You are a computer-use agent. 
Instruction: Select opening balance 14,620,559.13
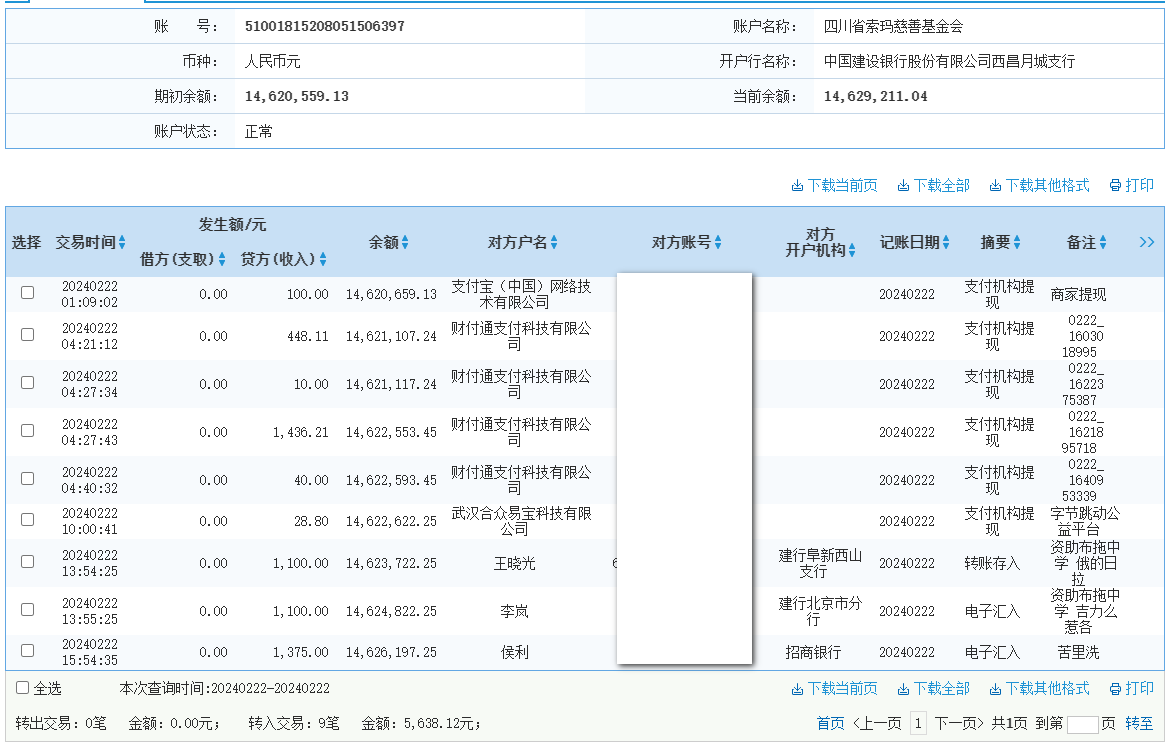point(297,96)
